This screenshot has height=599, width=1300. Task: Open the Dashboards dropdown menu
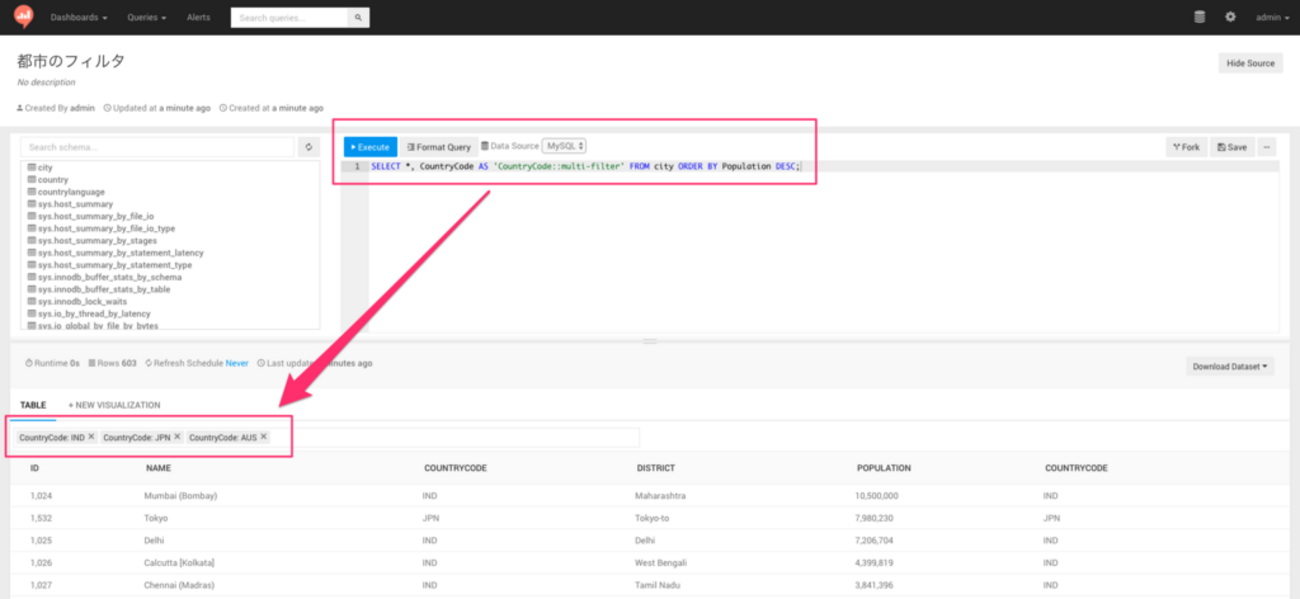[x=79, y=18]
